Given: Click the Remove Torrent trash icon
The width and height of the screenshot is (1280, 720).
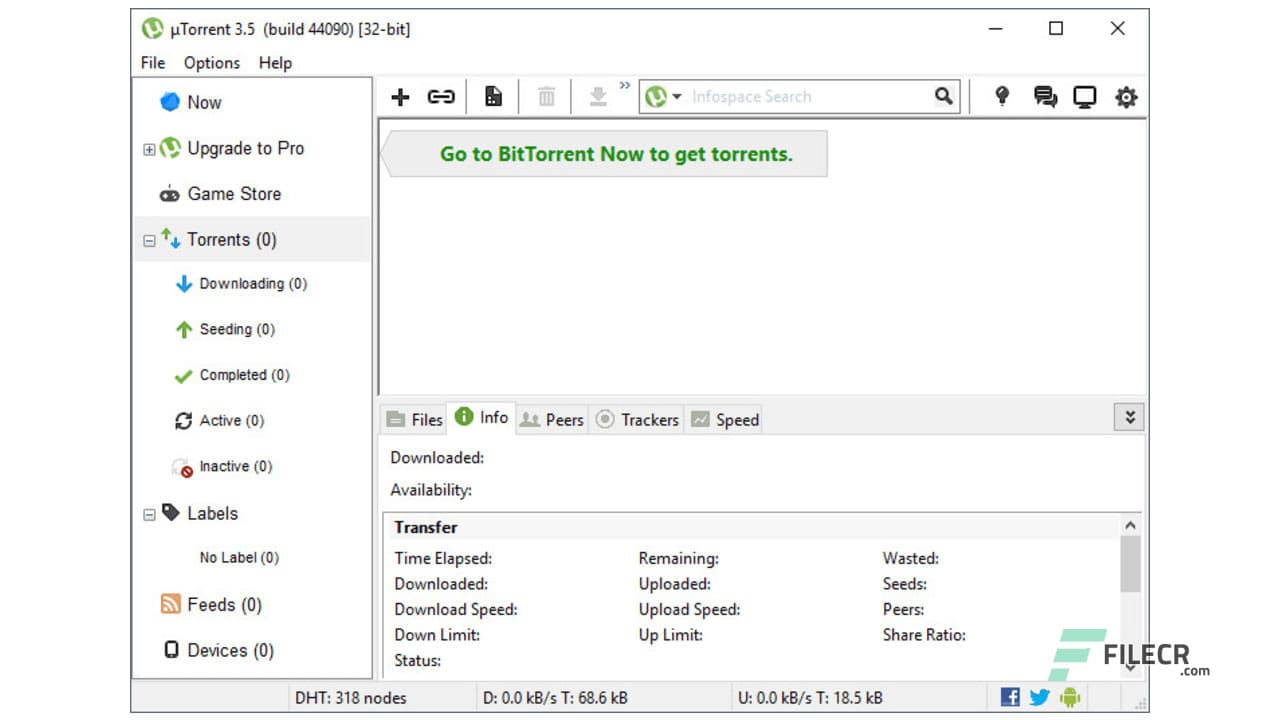Looking at the screenshot, I should click(546, 96).
